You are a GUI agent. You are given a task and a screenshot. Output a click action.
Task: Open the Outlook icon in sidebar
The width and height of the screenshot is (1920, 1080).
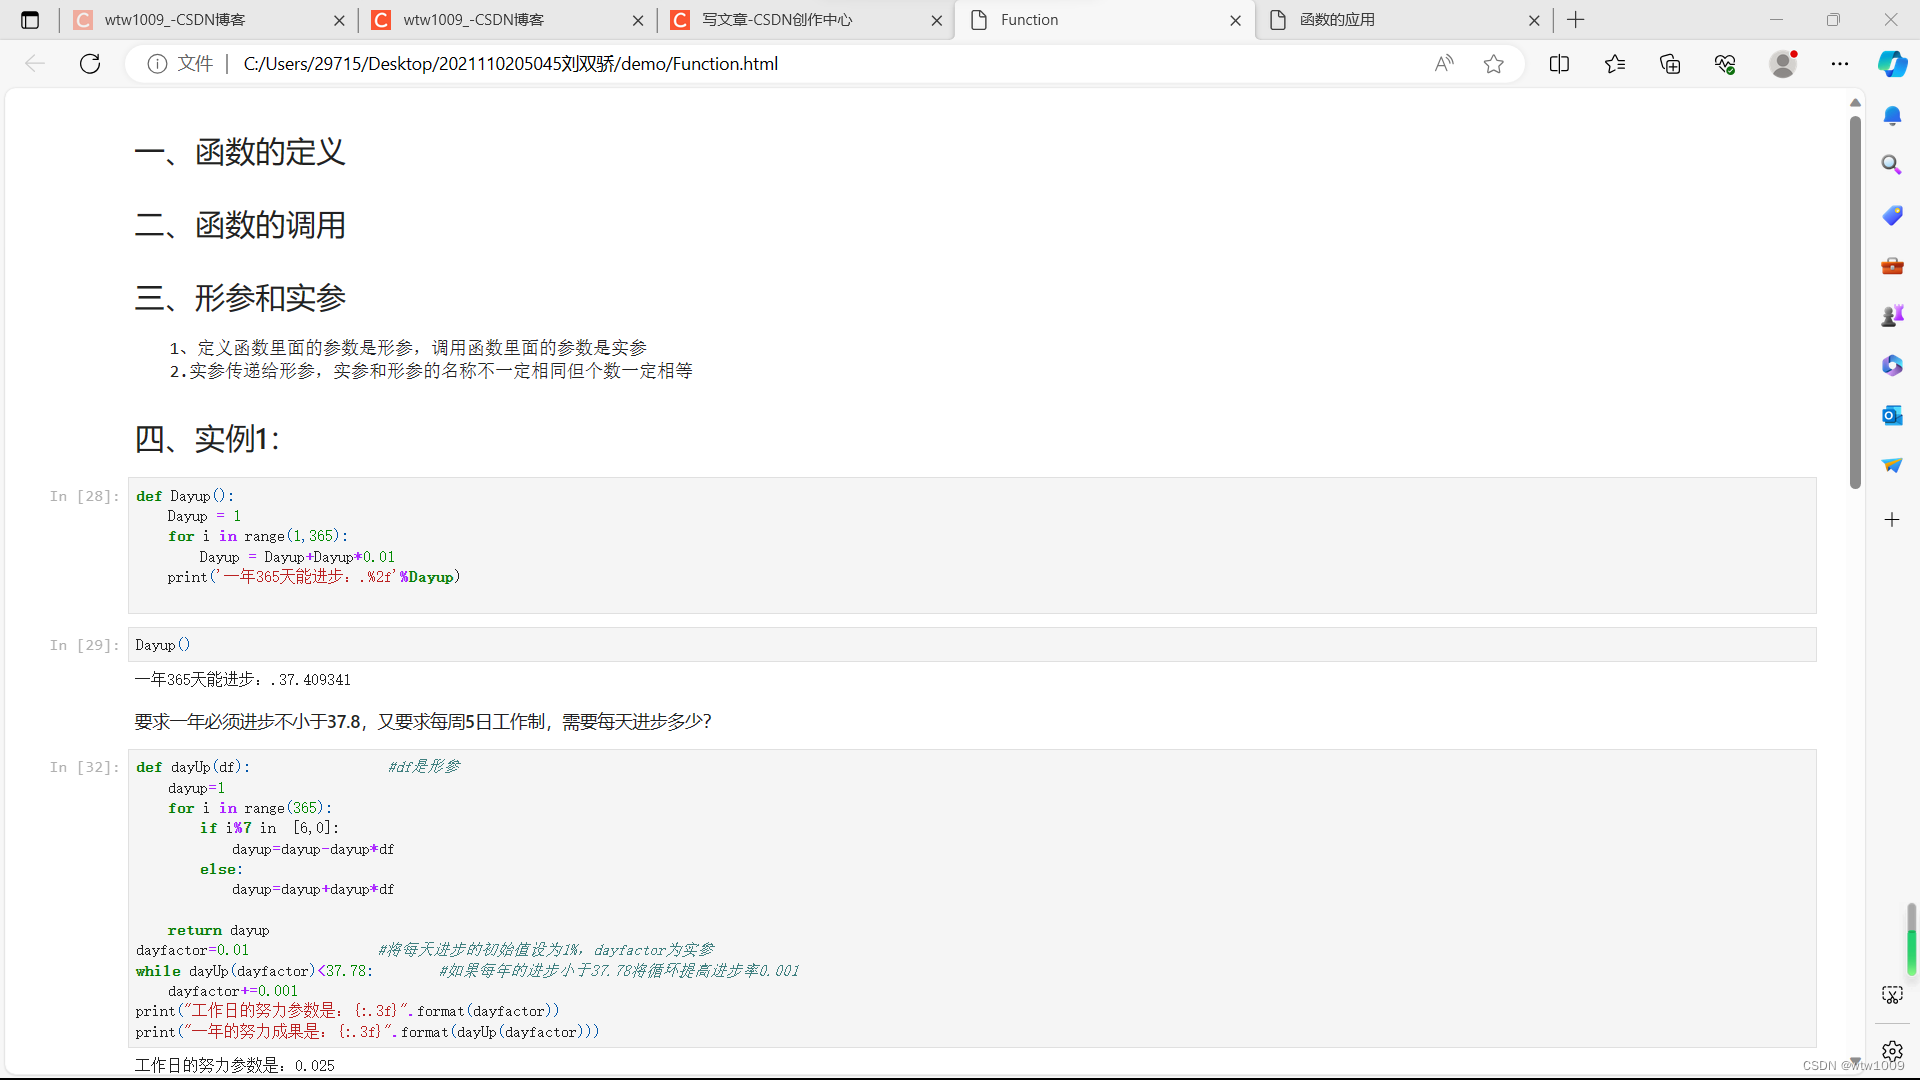pyautogui.click(x=1891, y=415)
